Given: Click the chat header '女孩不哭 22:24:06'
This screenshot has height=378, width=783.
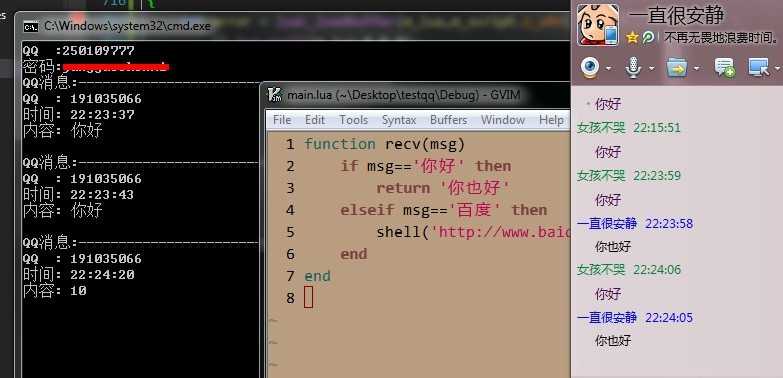Looking at the screenshot, I should [629, 270].
